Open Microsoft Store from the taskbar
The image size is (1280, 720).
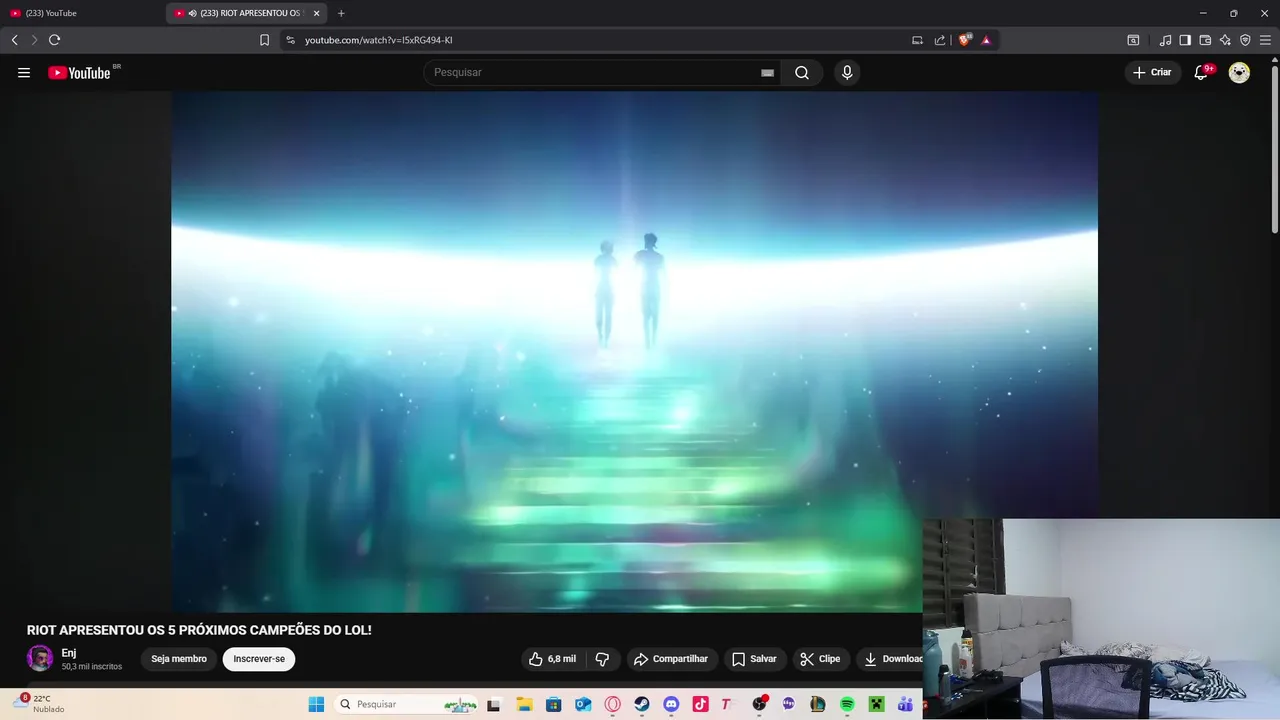[x=553, y=704]
